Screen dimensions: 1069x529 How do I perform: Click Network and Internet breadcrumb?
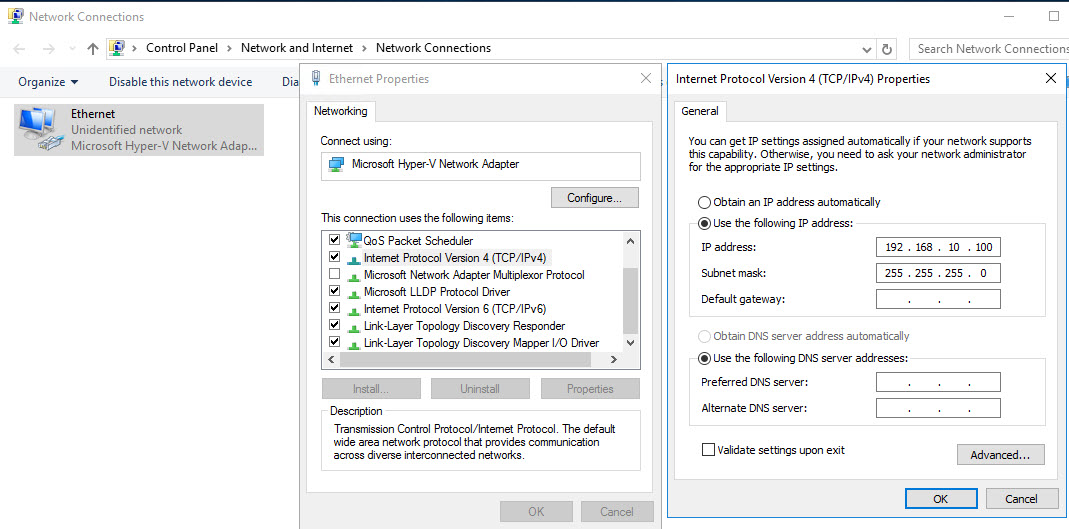tap(297, 48)
